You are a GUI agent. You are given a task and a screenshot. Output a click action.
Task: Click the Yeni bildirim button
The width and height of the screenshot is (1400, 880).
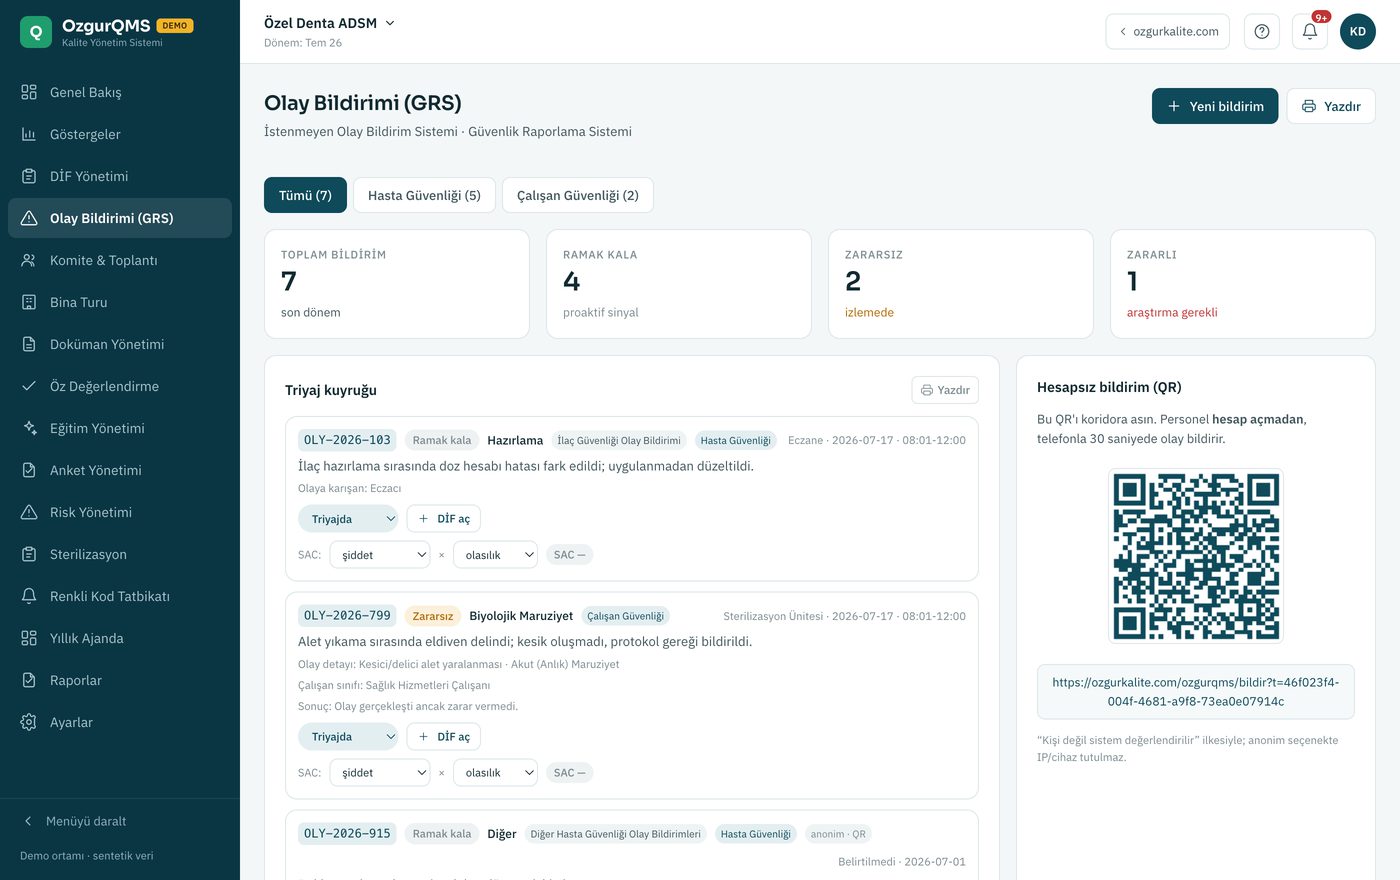click(1215, 106)
